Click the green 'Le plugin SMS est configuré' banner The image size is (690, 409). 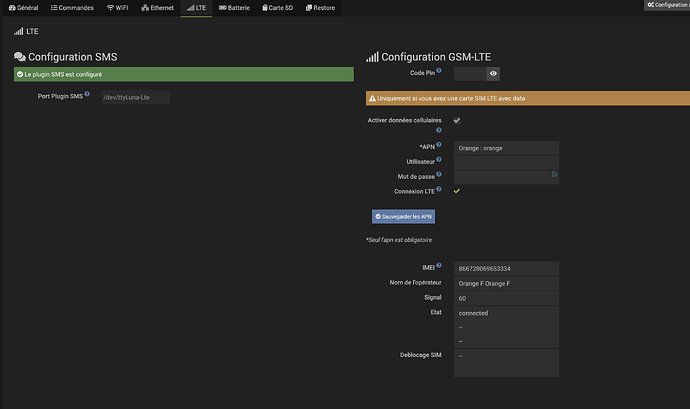[184, 74]
